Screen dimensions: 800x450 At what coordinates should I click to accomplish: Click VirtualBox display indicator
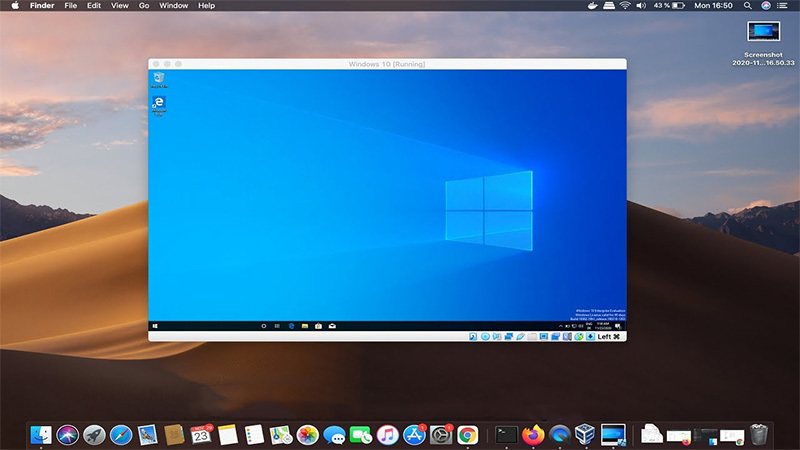point(544,337)
